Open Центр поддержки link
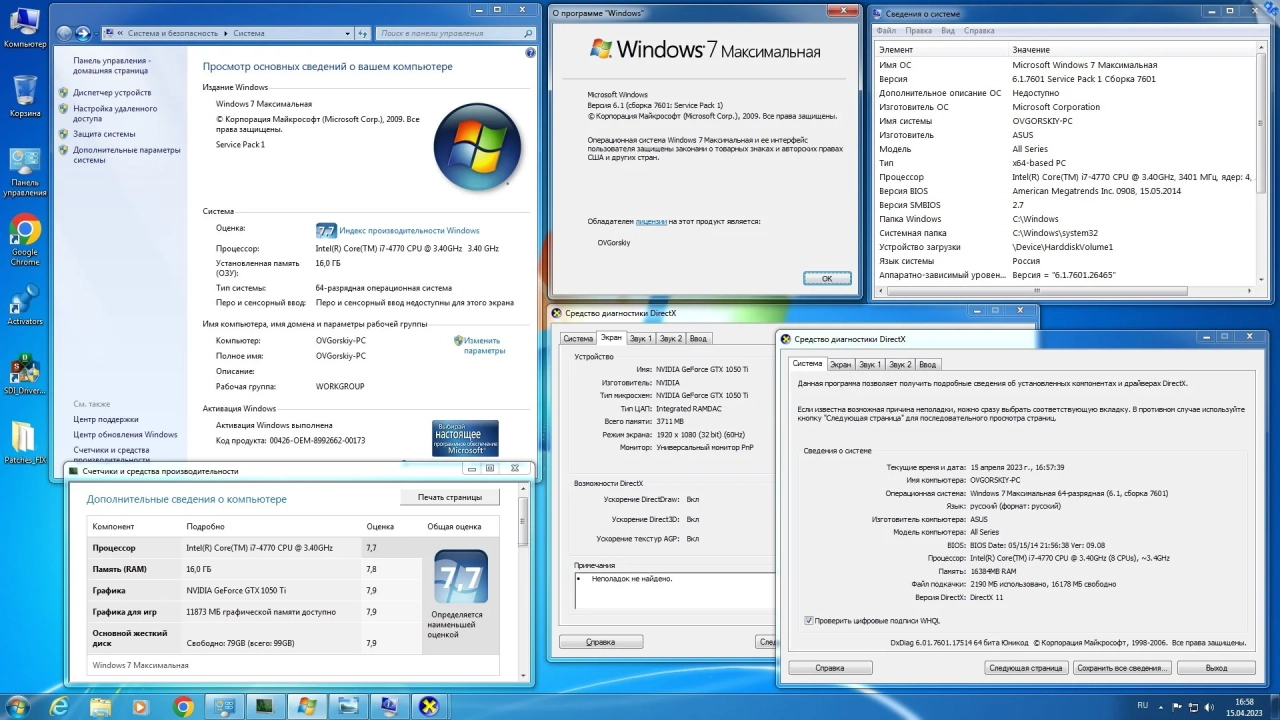Viewport: 1280px width, 720px height. pyautogui.click(x=106, y=420)
